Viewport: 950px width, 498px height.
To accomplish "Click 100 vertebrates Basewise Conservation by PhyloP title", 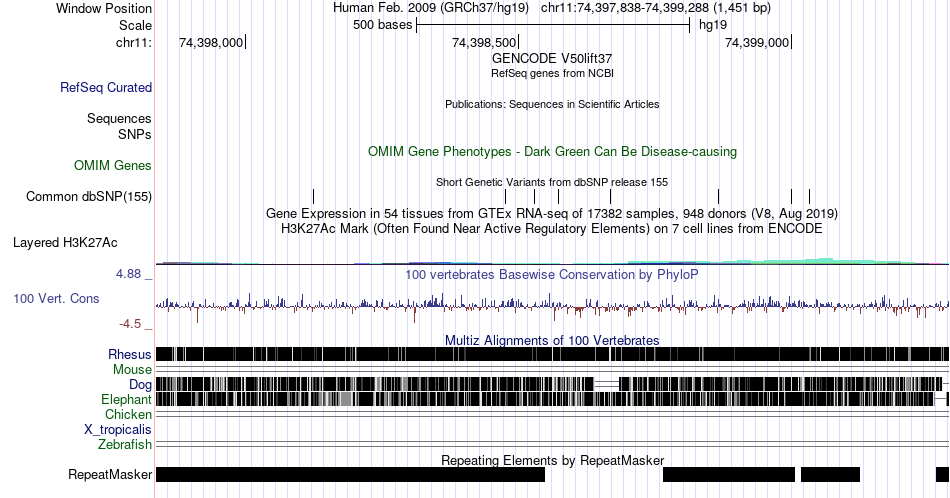I will 552,274.
